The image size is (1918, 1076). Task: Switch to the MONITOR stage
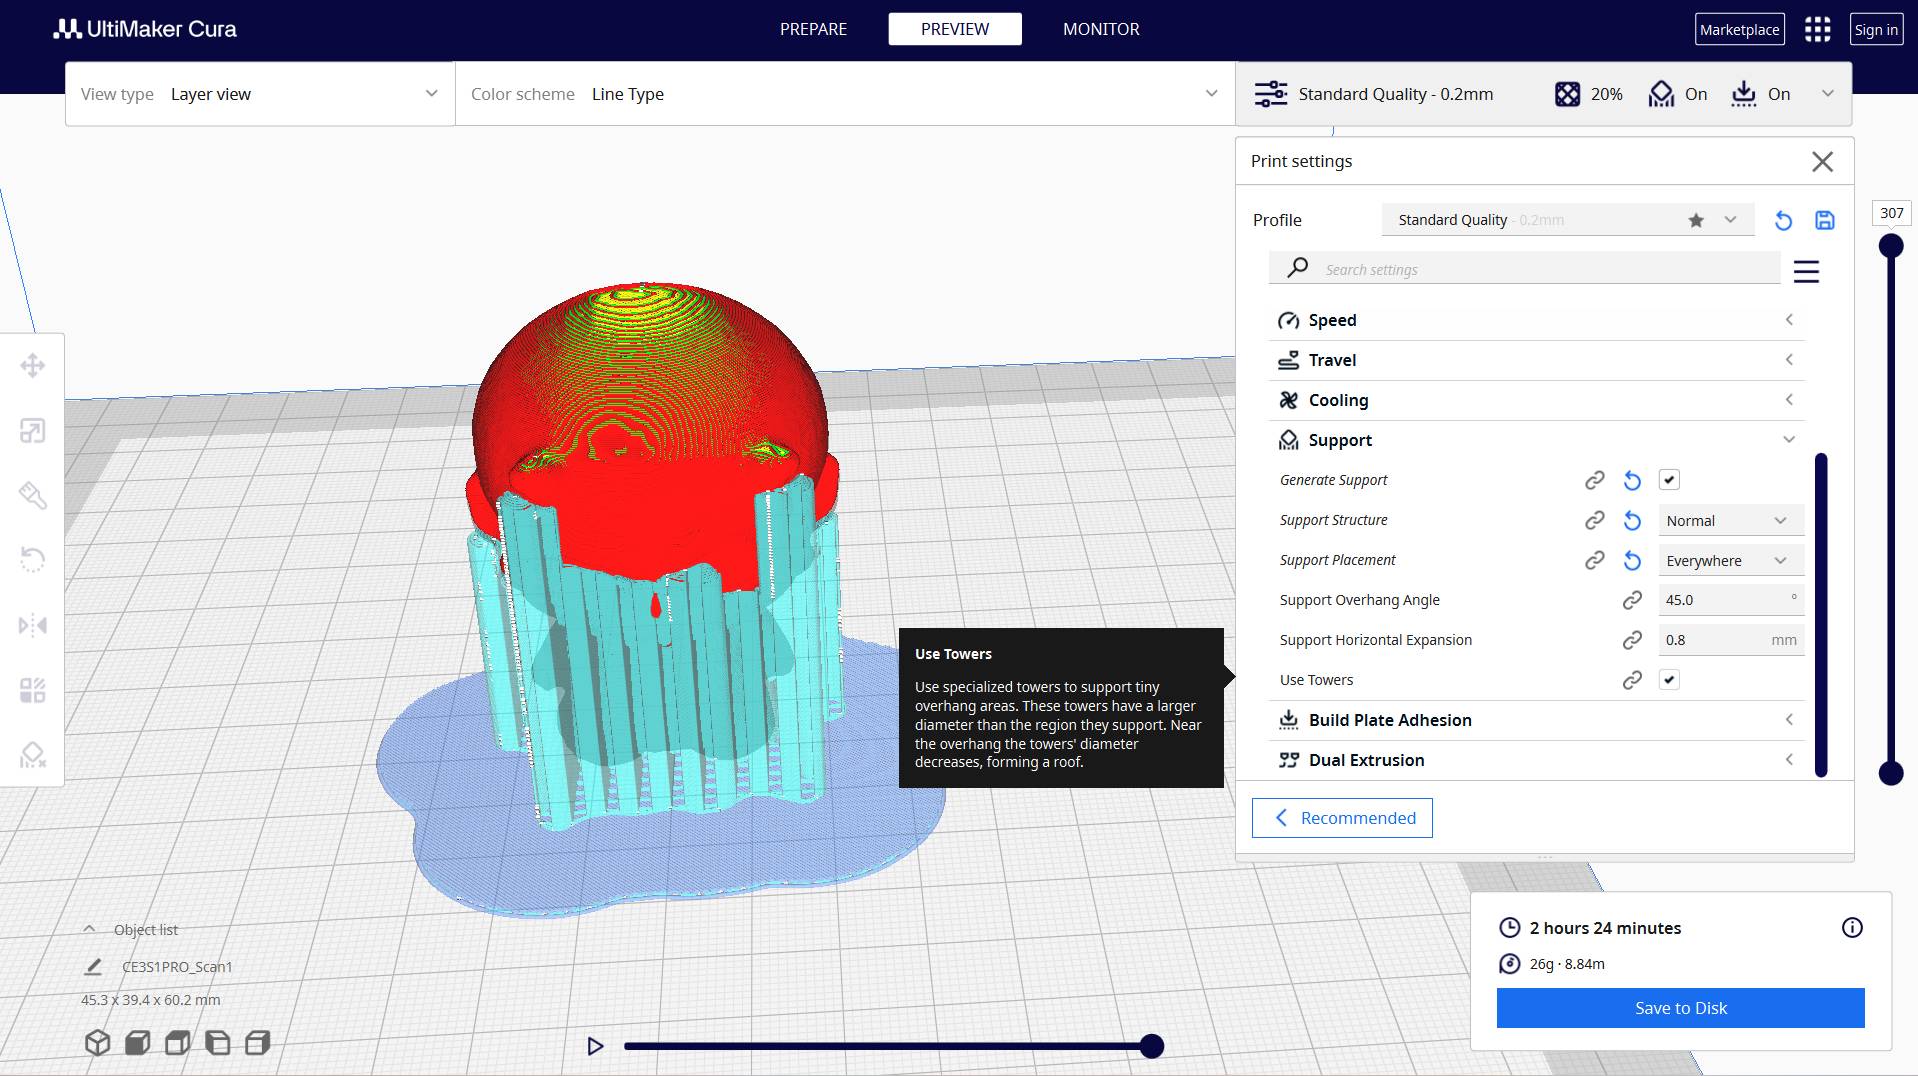click(x=1101, y=29)
